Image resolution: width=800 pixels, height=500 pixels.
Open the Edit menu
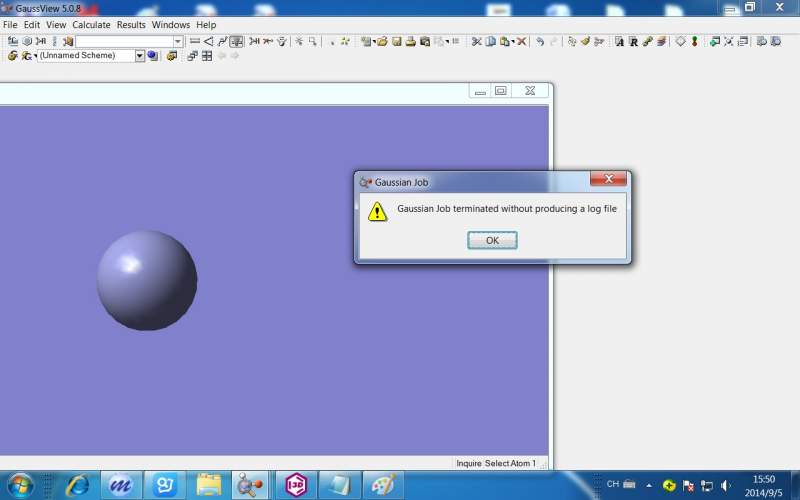coord(32,24)
